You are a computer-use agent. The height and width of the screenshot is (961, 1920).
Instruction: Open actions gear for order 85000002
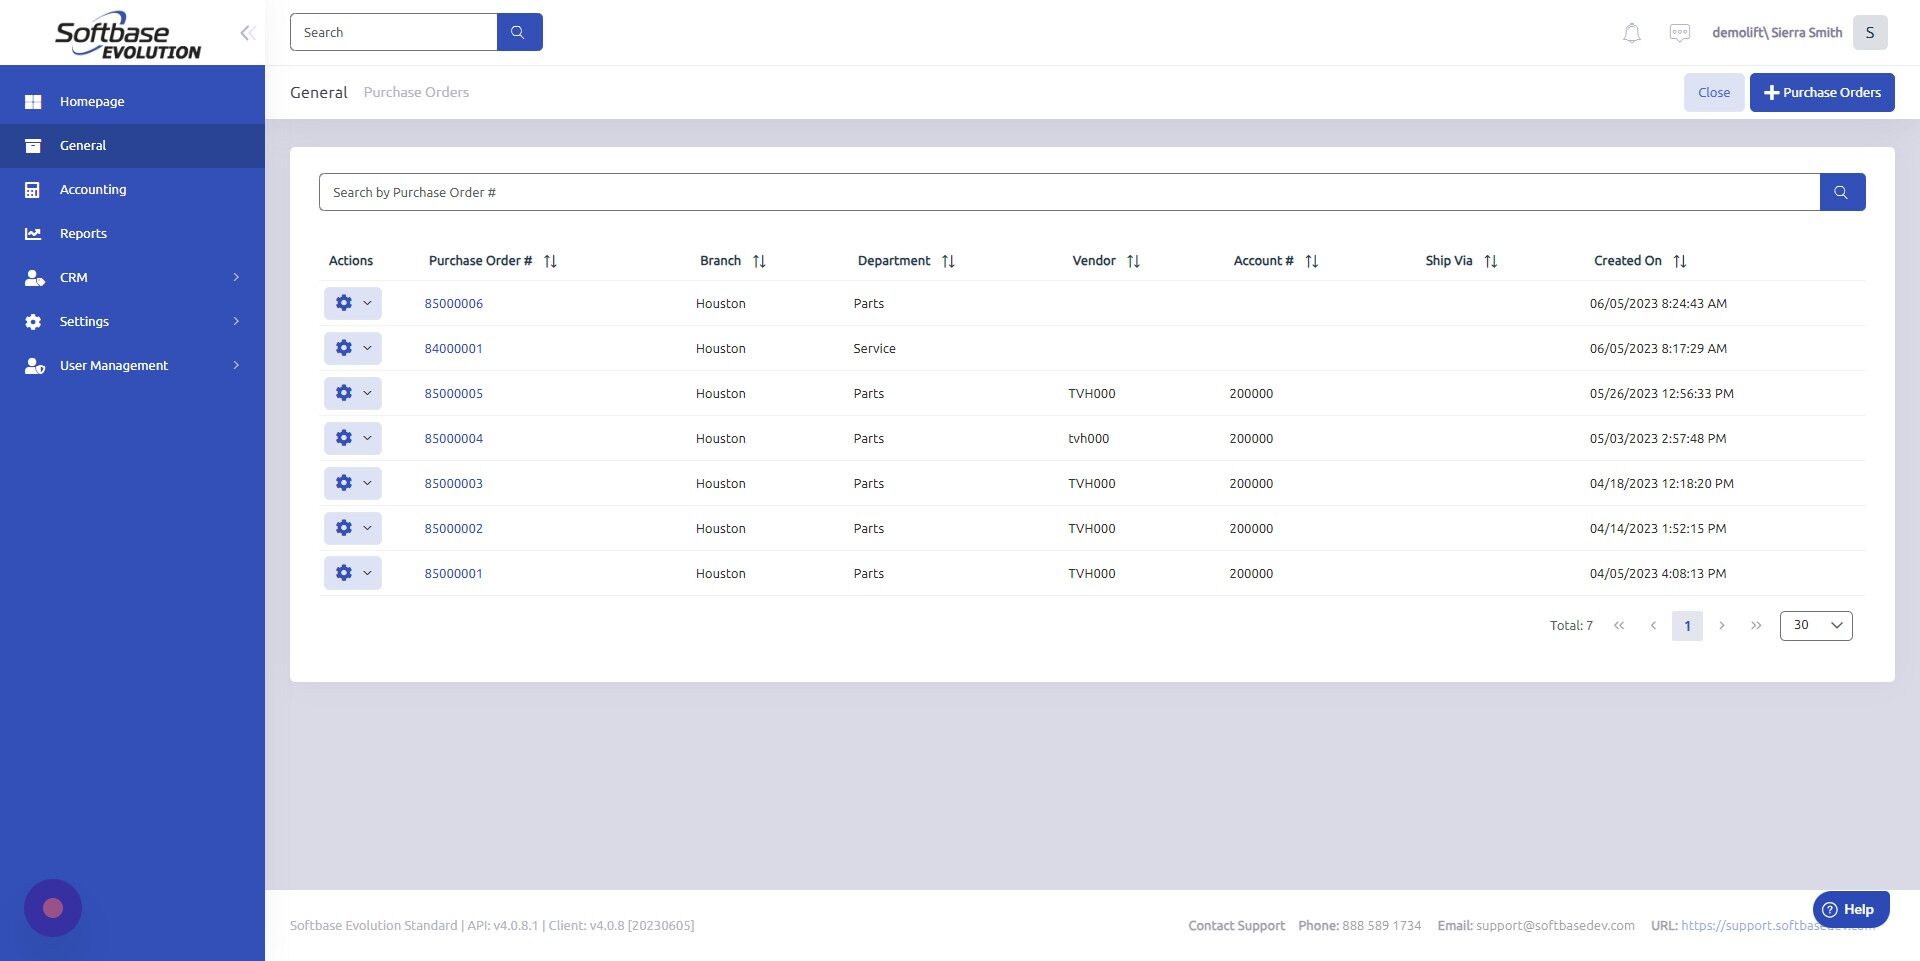[352, 528]
